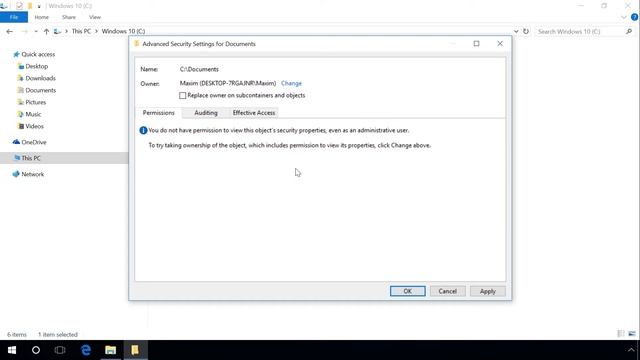Open Task View on taskbar

point(60,350)
